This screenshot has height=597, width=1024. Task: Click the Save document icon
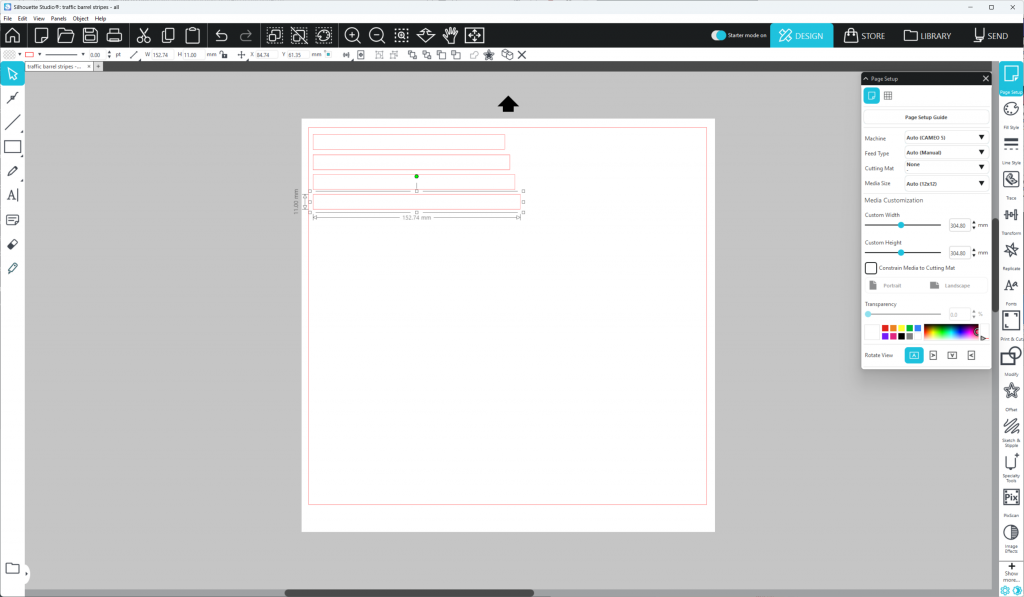click(90, 35)
